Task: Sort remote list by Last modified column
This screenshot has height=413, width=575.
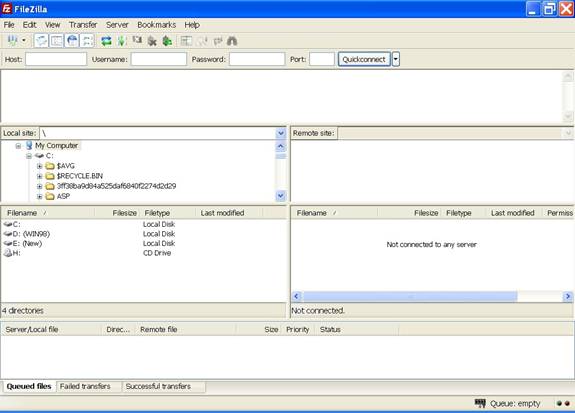Action: point(513,213)
